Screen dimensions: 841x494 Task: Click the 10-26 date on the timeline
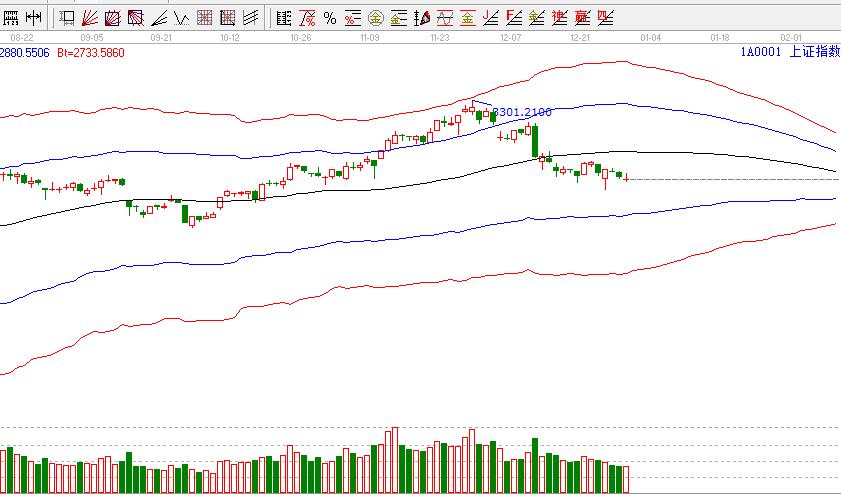[299, 37]
